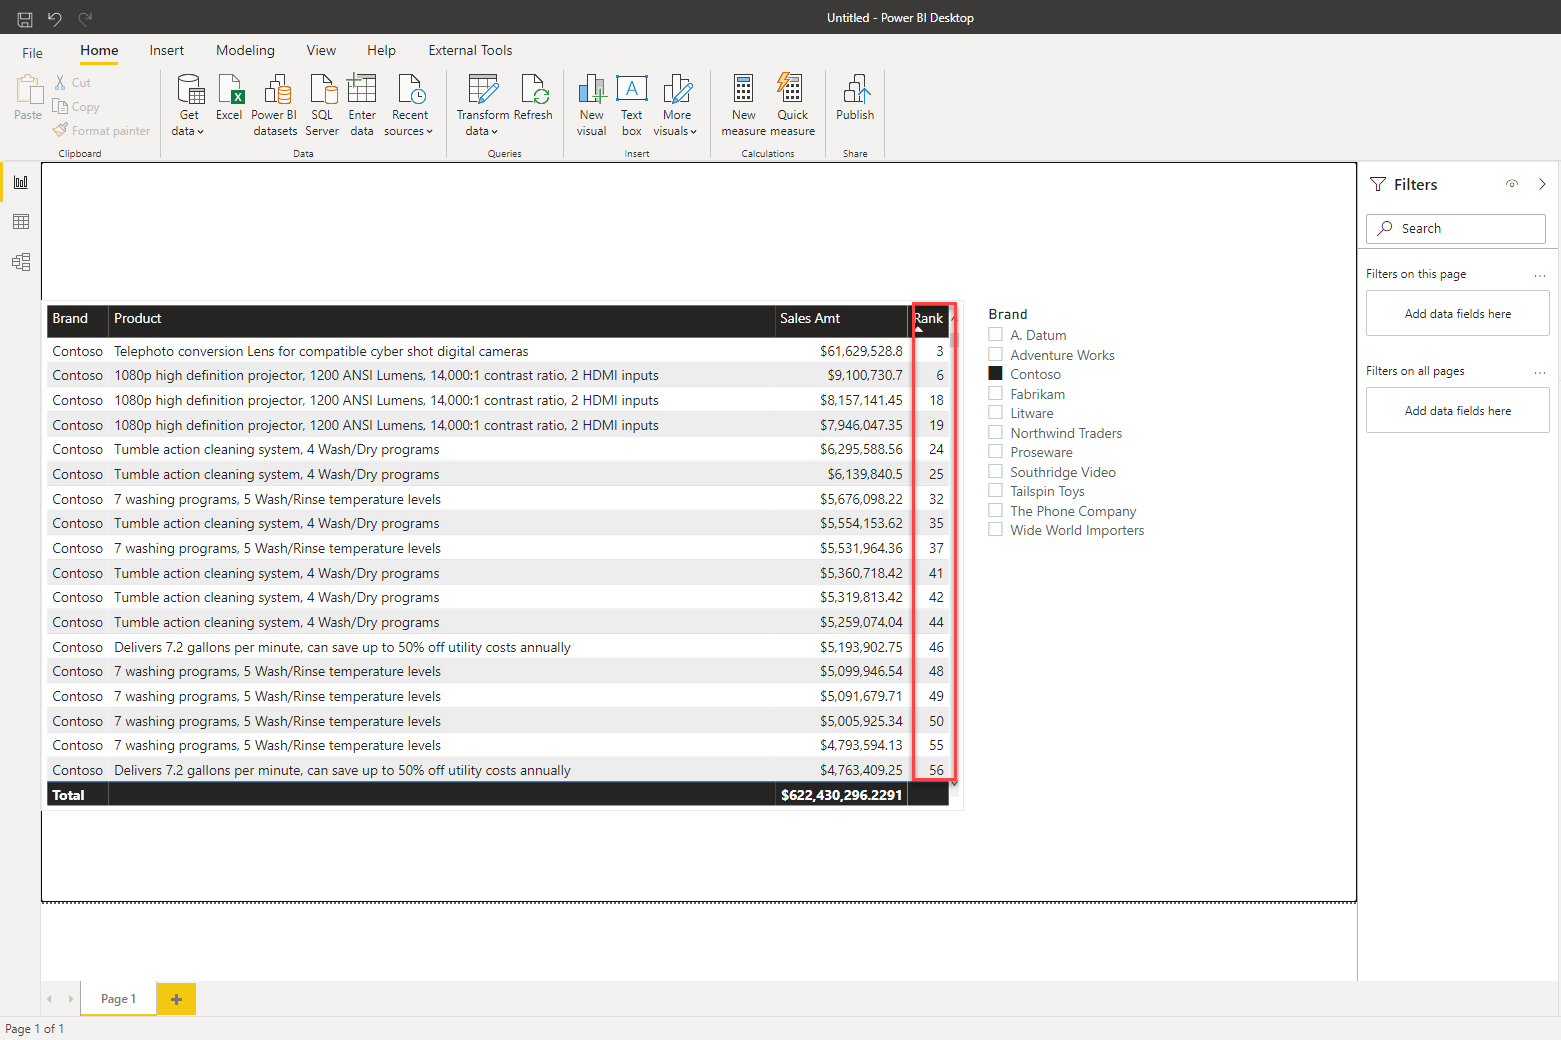
Task: Expand the Recent sources dropdown
Action: click(x=409, y=104)
